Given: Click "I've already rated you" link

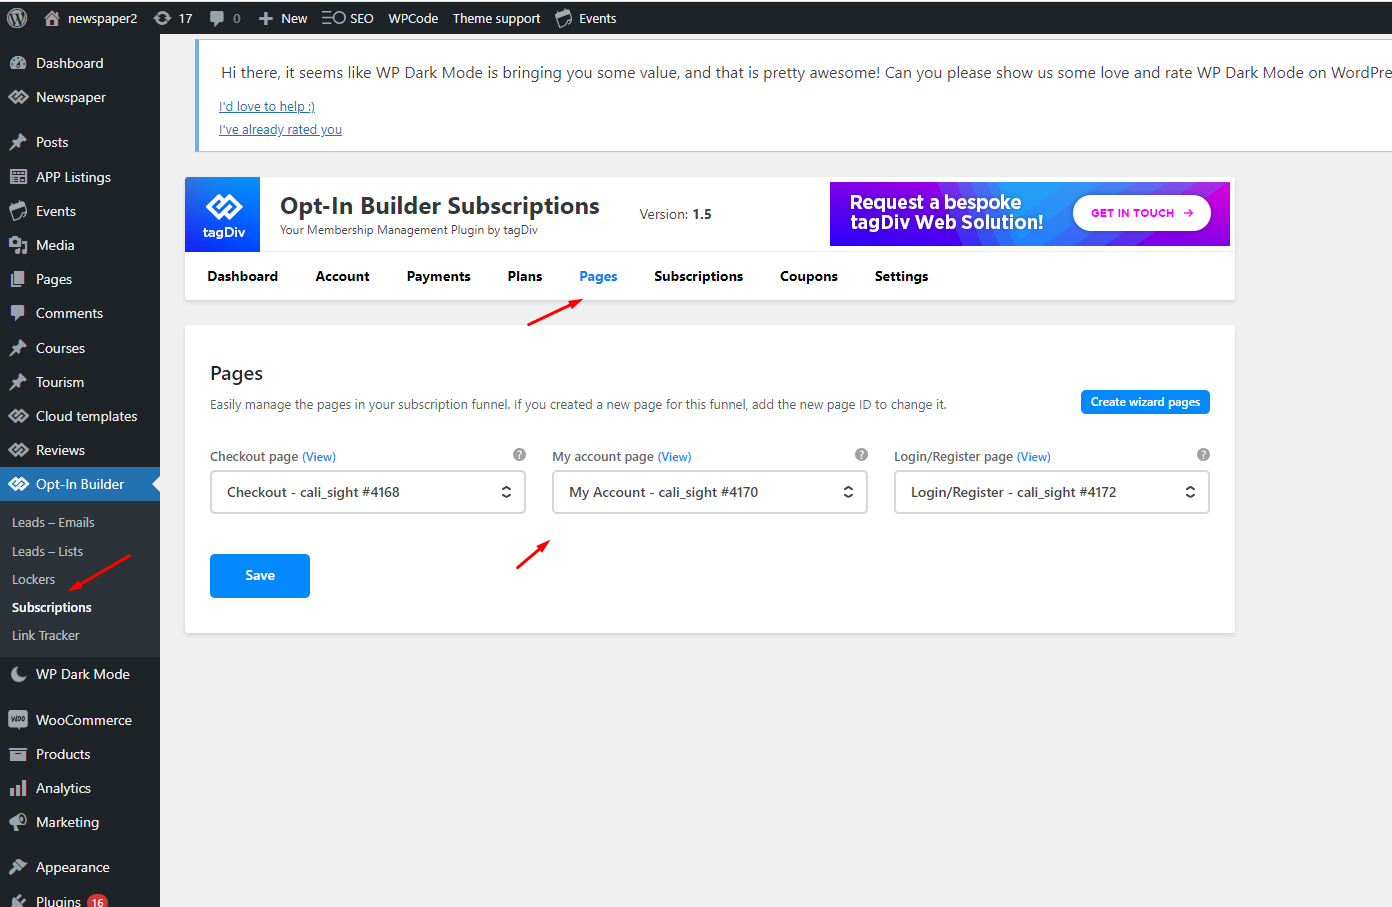Looking at the screenshot, I should click(x=280, y=129).
